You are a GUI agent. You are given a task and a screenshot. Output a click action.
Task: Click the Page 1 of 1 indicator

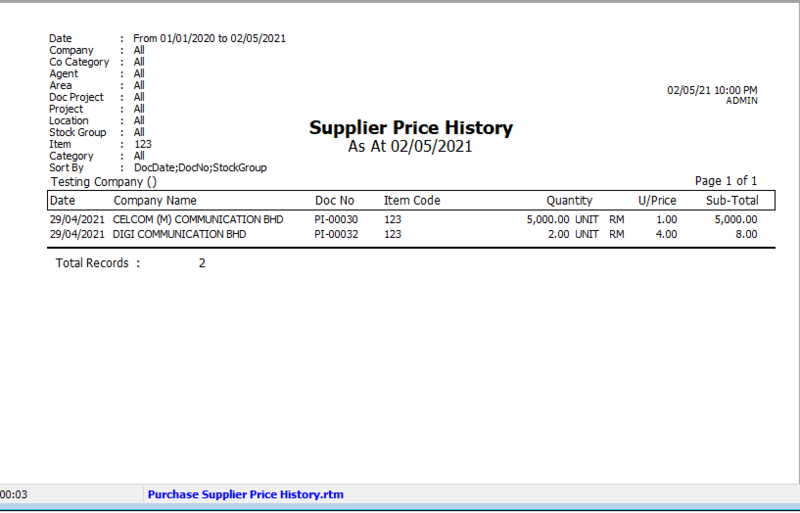coord(726,181)
